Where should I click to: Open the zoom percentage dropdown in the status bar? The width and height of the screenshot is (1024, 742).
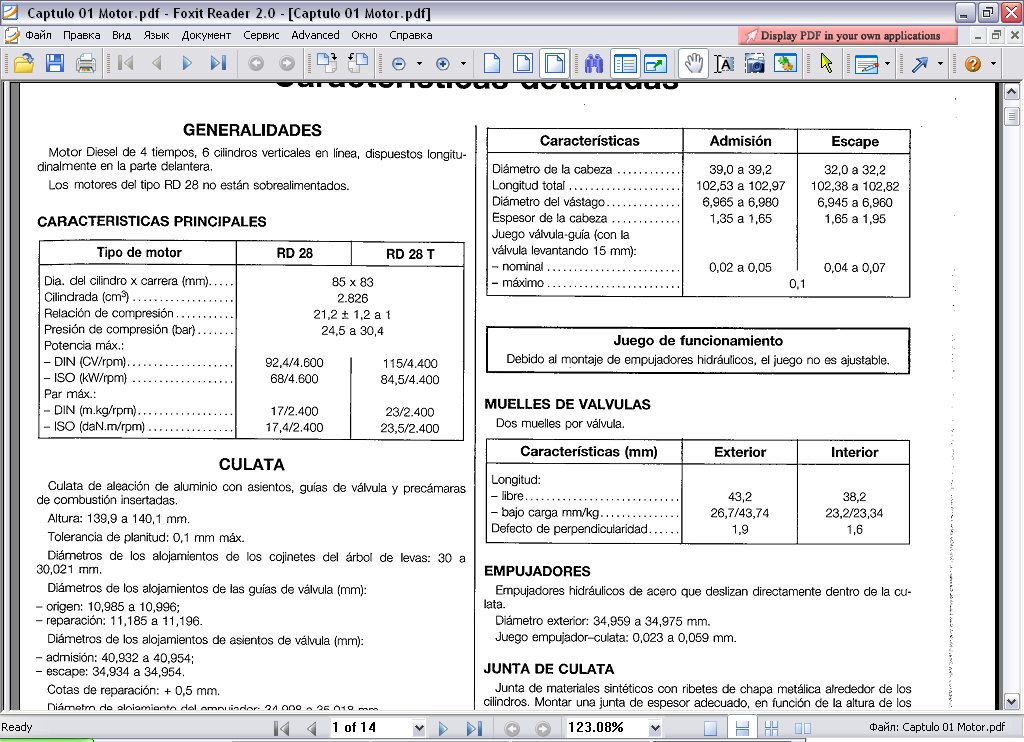[x=655, y=728]
